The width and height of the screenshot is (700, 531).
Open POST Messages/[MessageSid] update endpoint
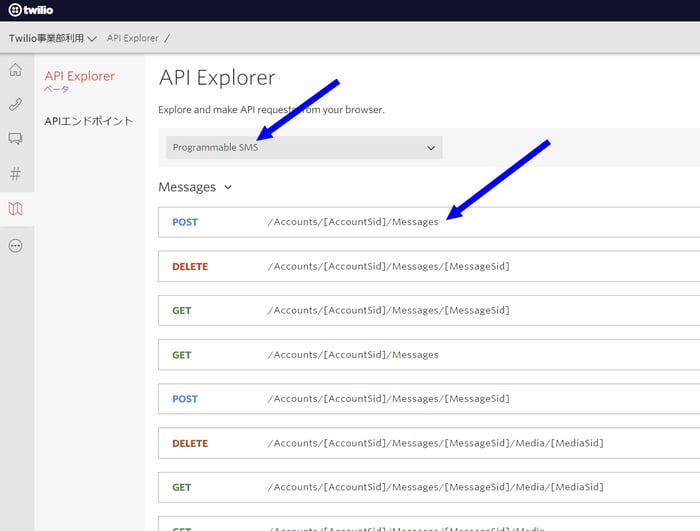click(429, 399)
